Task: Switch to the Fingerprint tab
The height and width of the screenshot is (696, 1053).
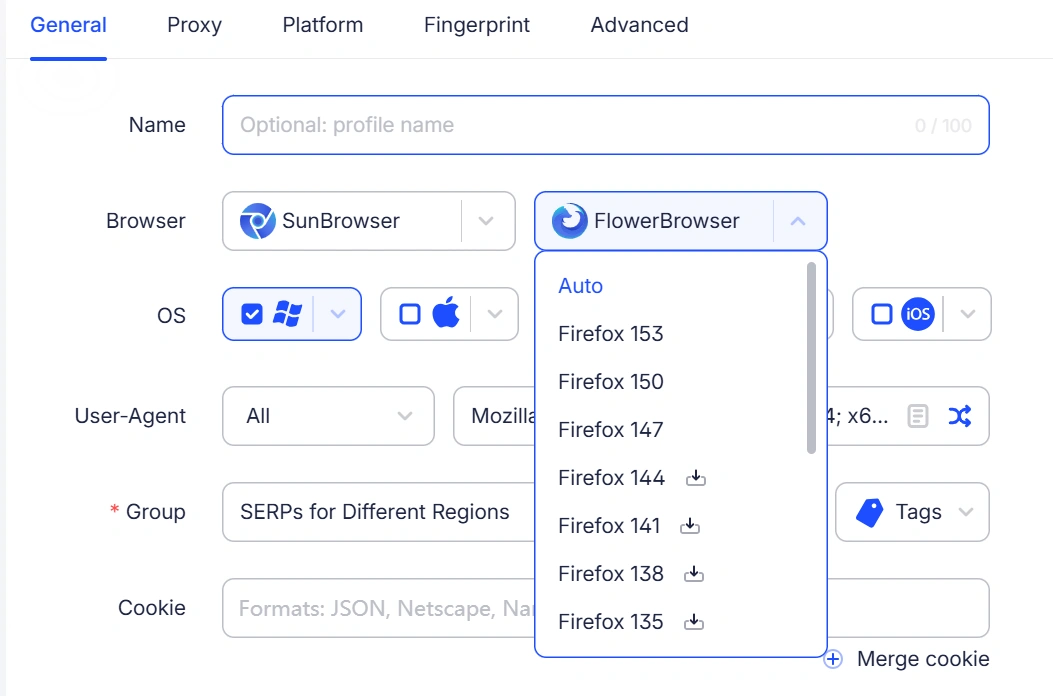Action: (477, 25)
